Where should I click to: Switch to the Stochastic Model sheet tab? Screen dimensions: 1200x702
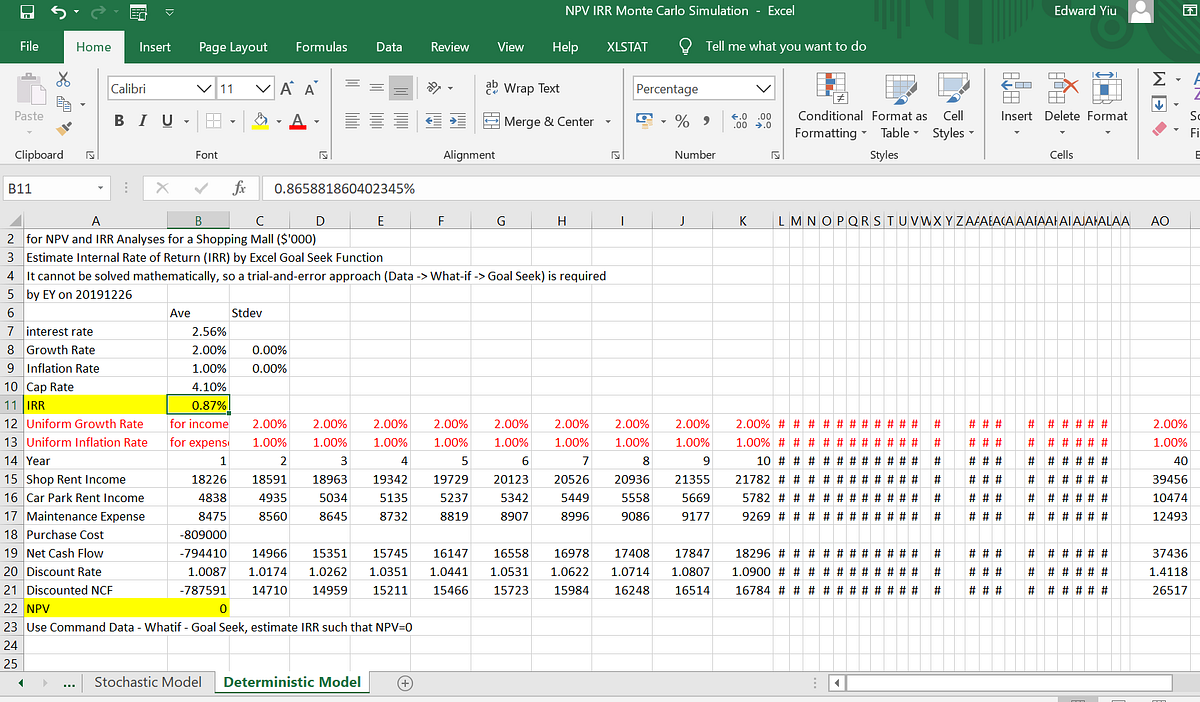tap(148, 681)
